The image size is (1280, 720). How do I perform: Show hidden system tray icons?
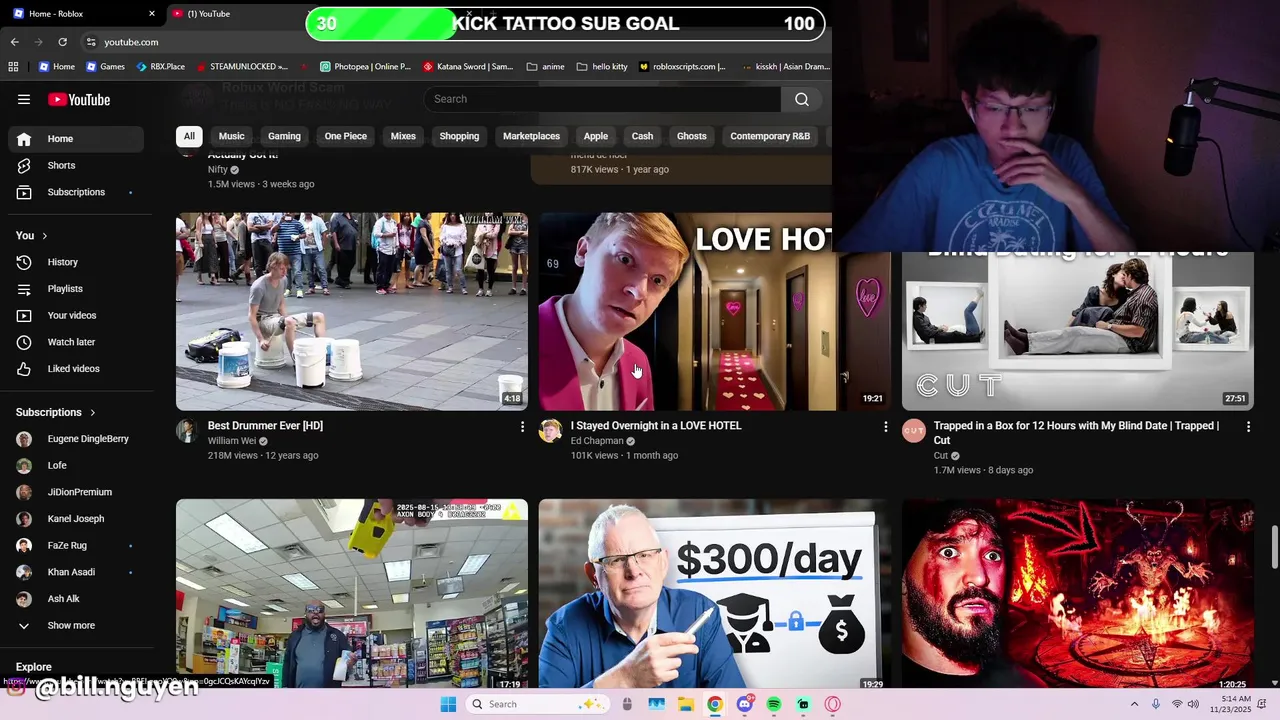tap(1134, 704)
